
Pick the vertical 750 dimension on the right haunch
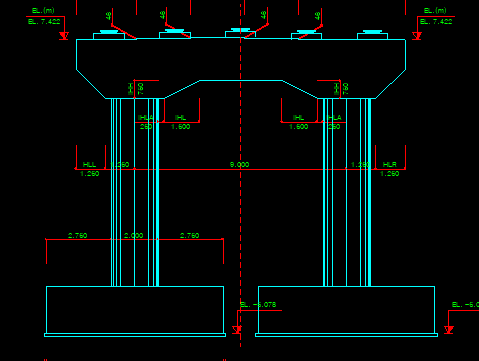tap(345, 89)
